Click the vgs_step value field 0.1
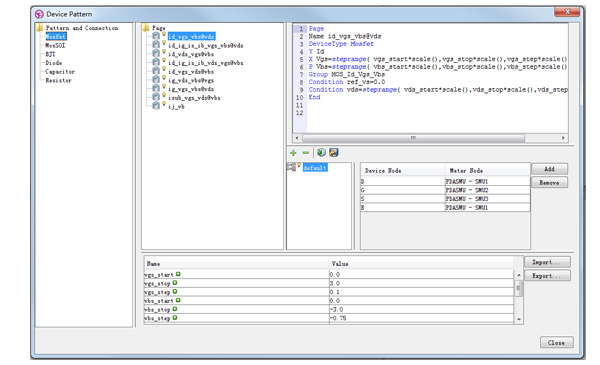 pos(421,292)
